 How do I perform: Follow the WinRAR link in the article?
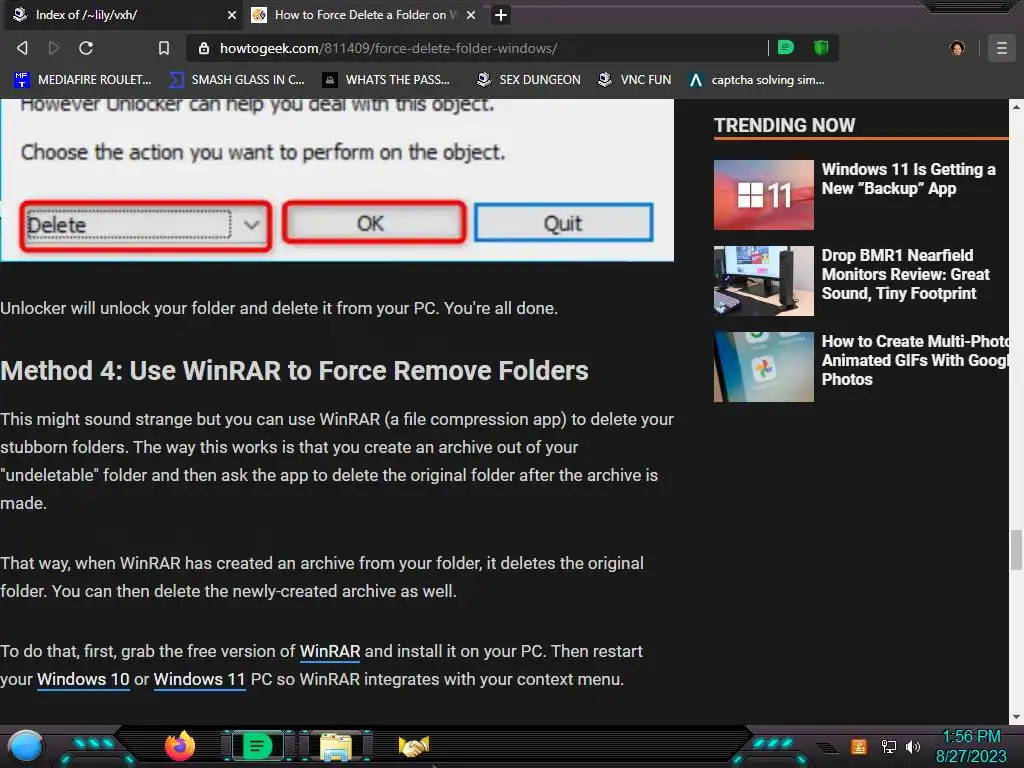(330, 652)
